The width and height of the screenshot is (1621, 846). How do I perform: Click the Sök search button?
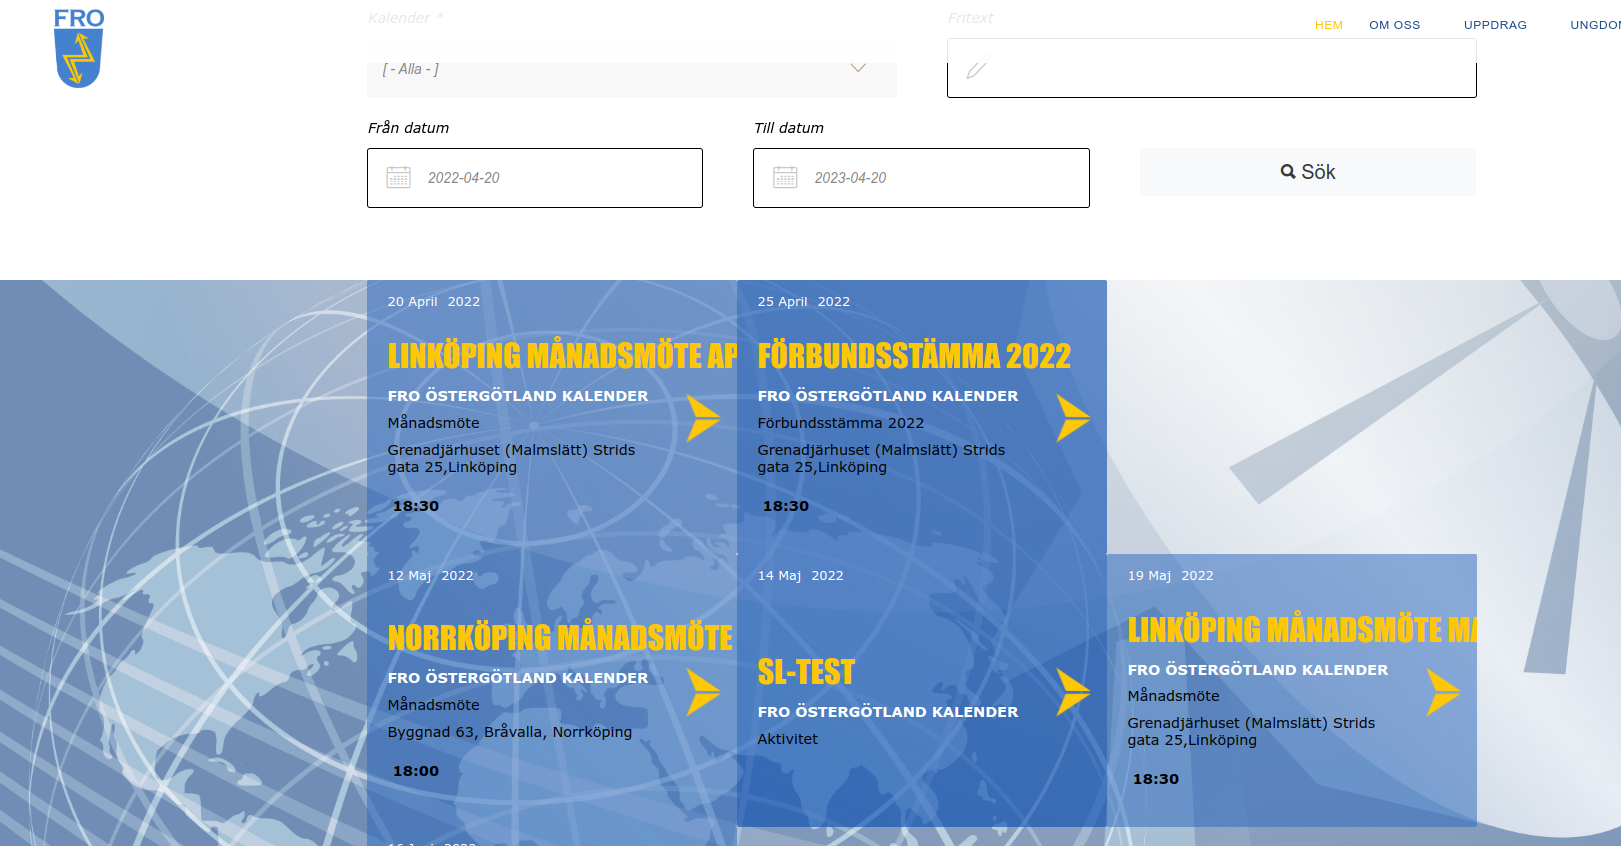click(1308, 172)
